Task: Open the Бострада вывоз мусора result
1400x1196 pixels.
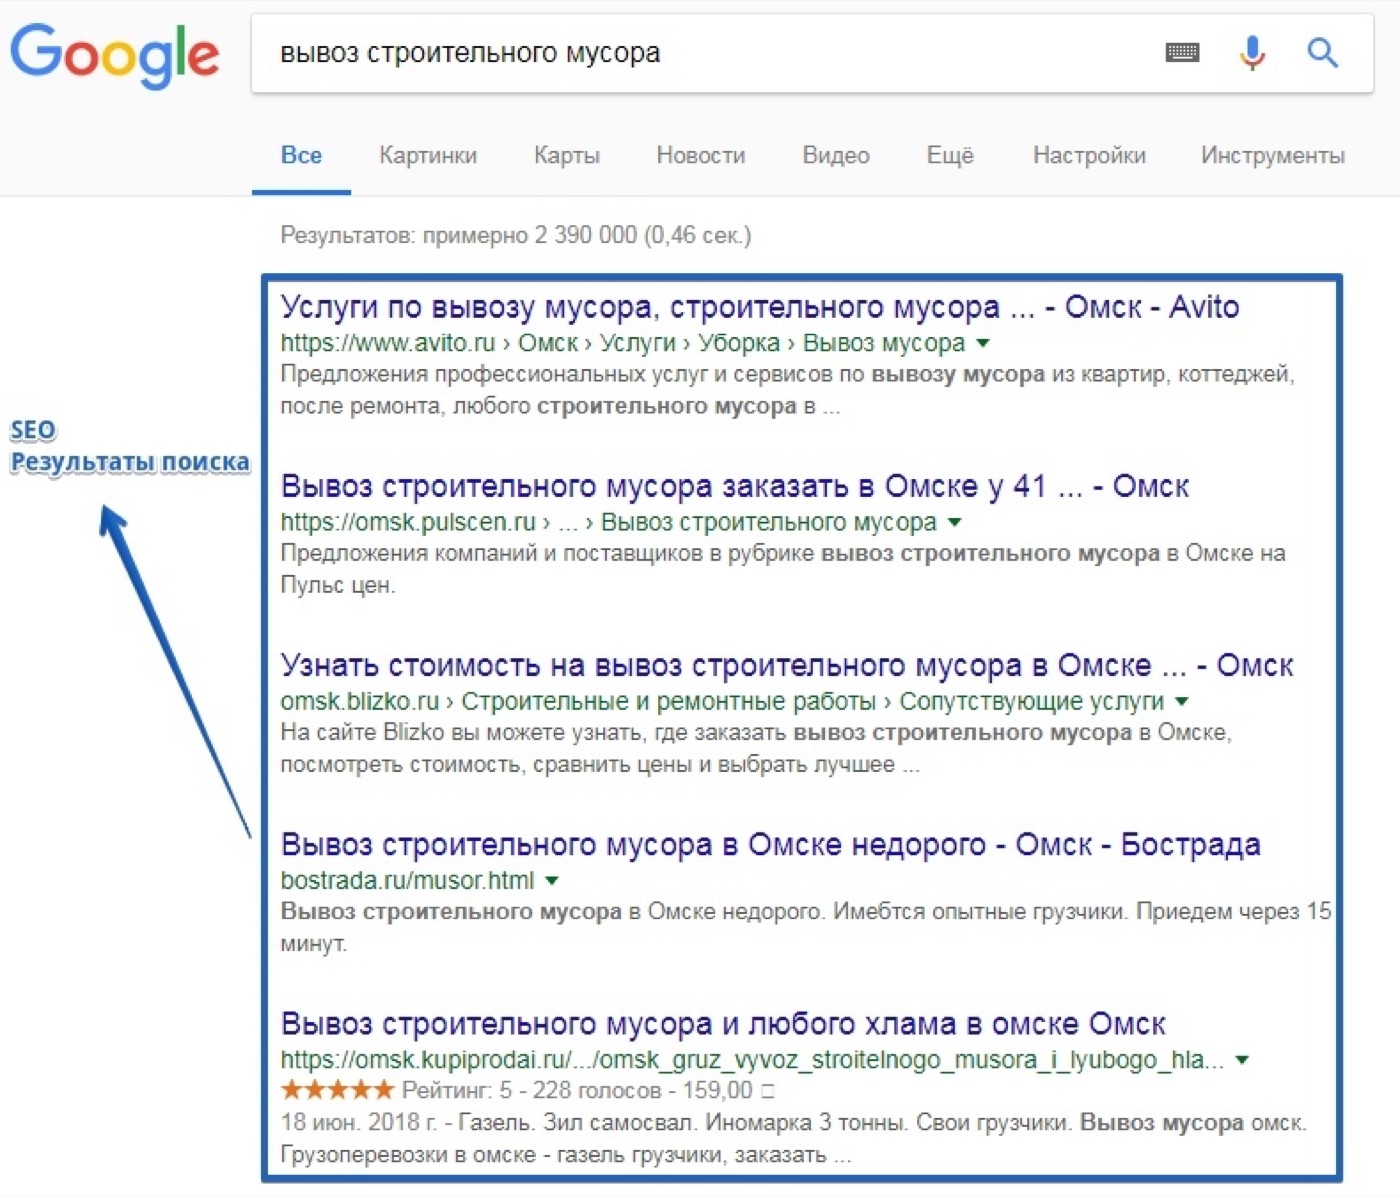Action: point(770,844)
